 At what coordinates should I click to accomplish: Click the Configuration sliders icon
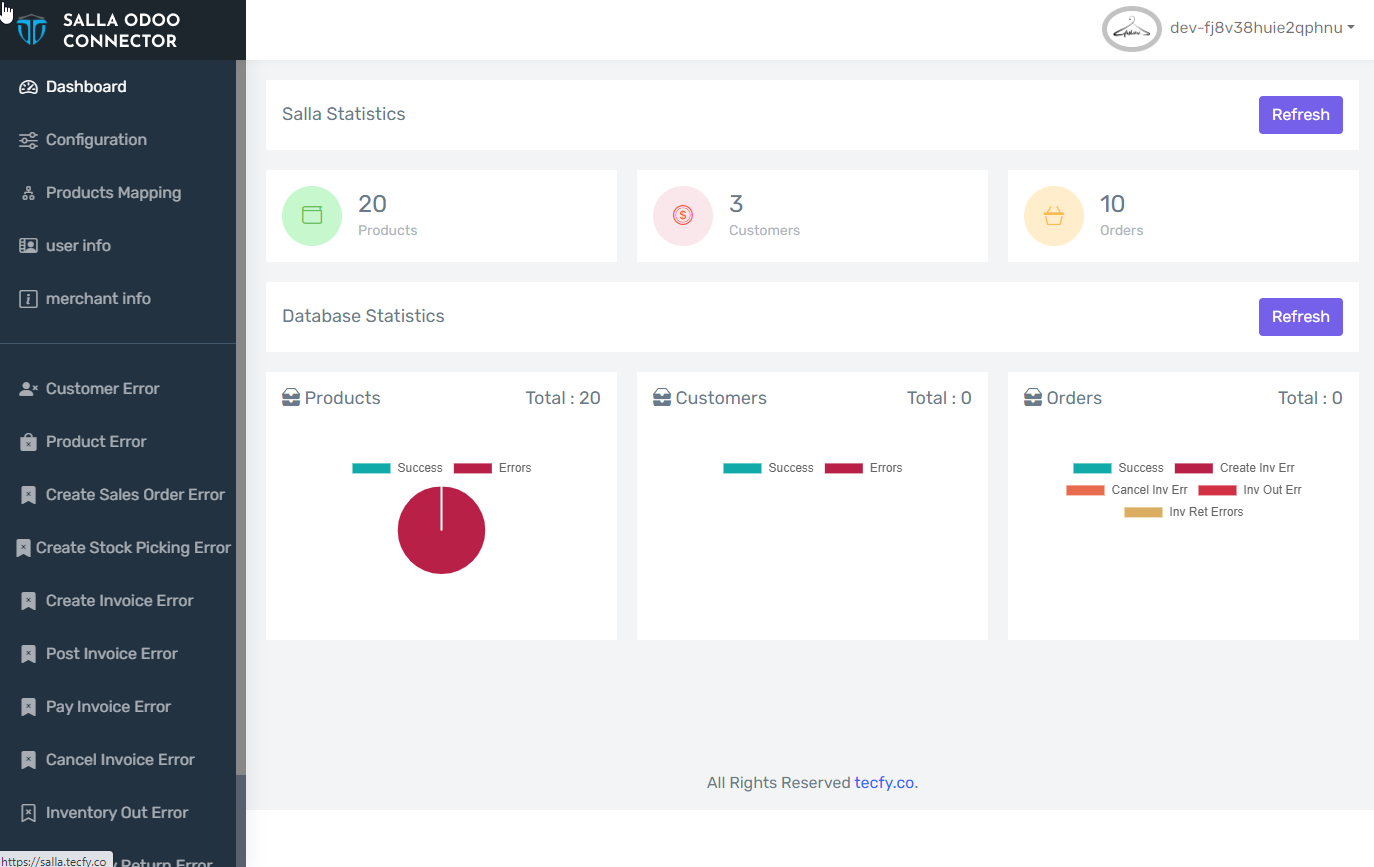pyautogui.click(x=28, y=140)
